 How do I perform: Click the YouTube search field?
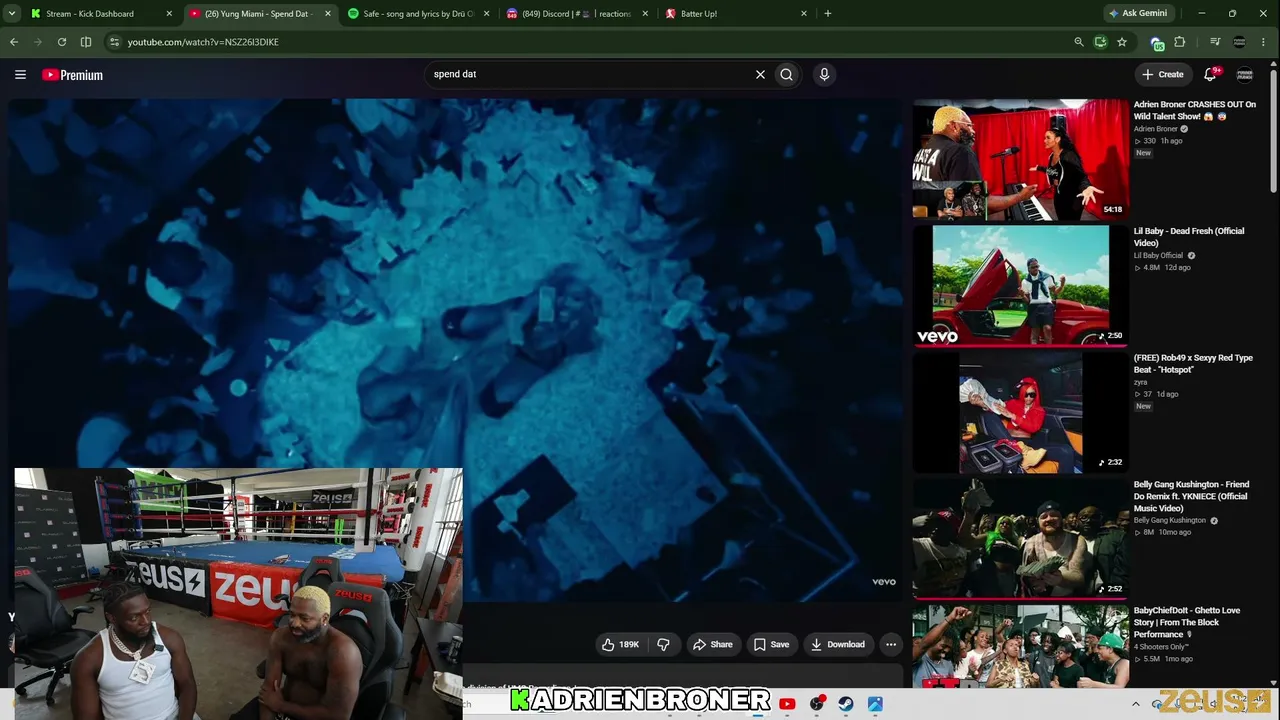click(590, 74)
